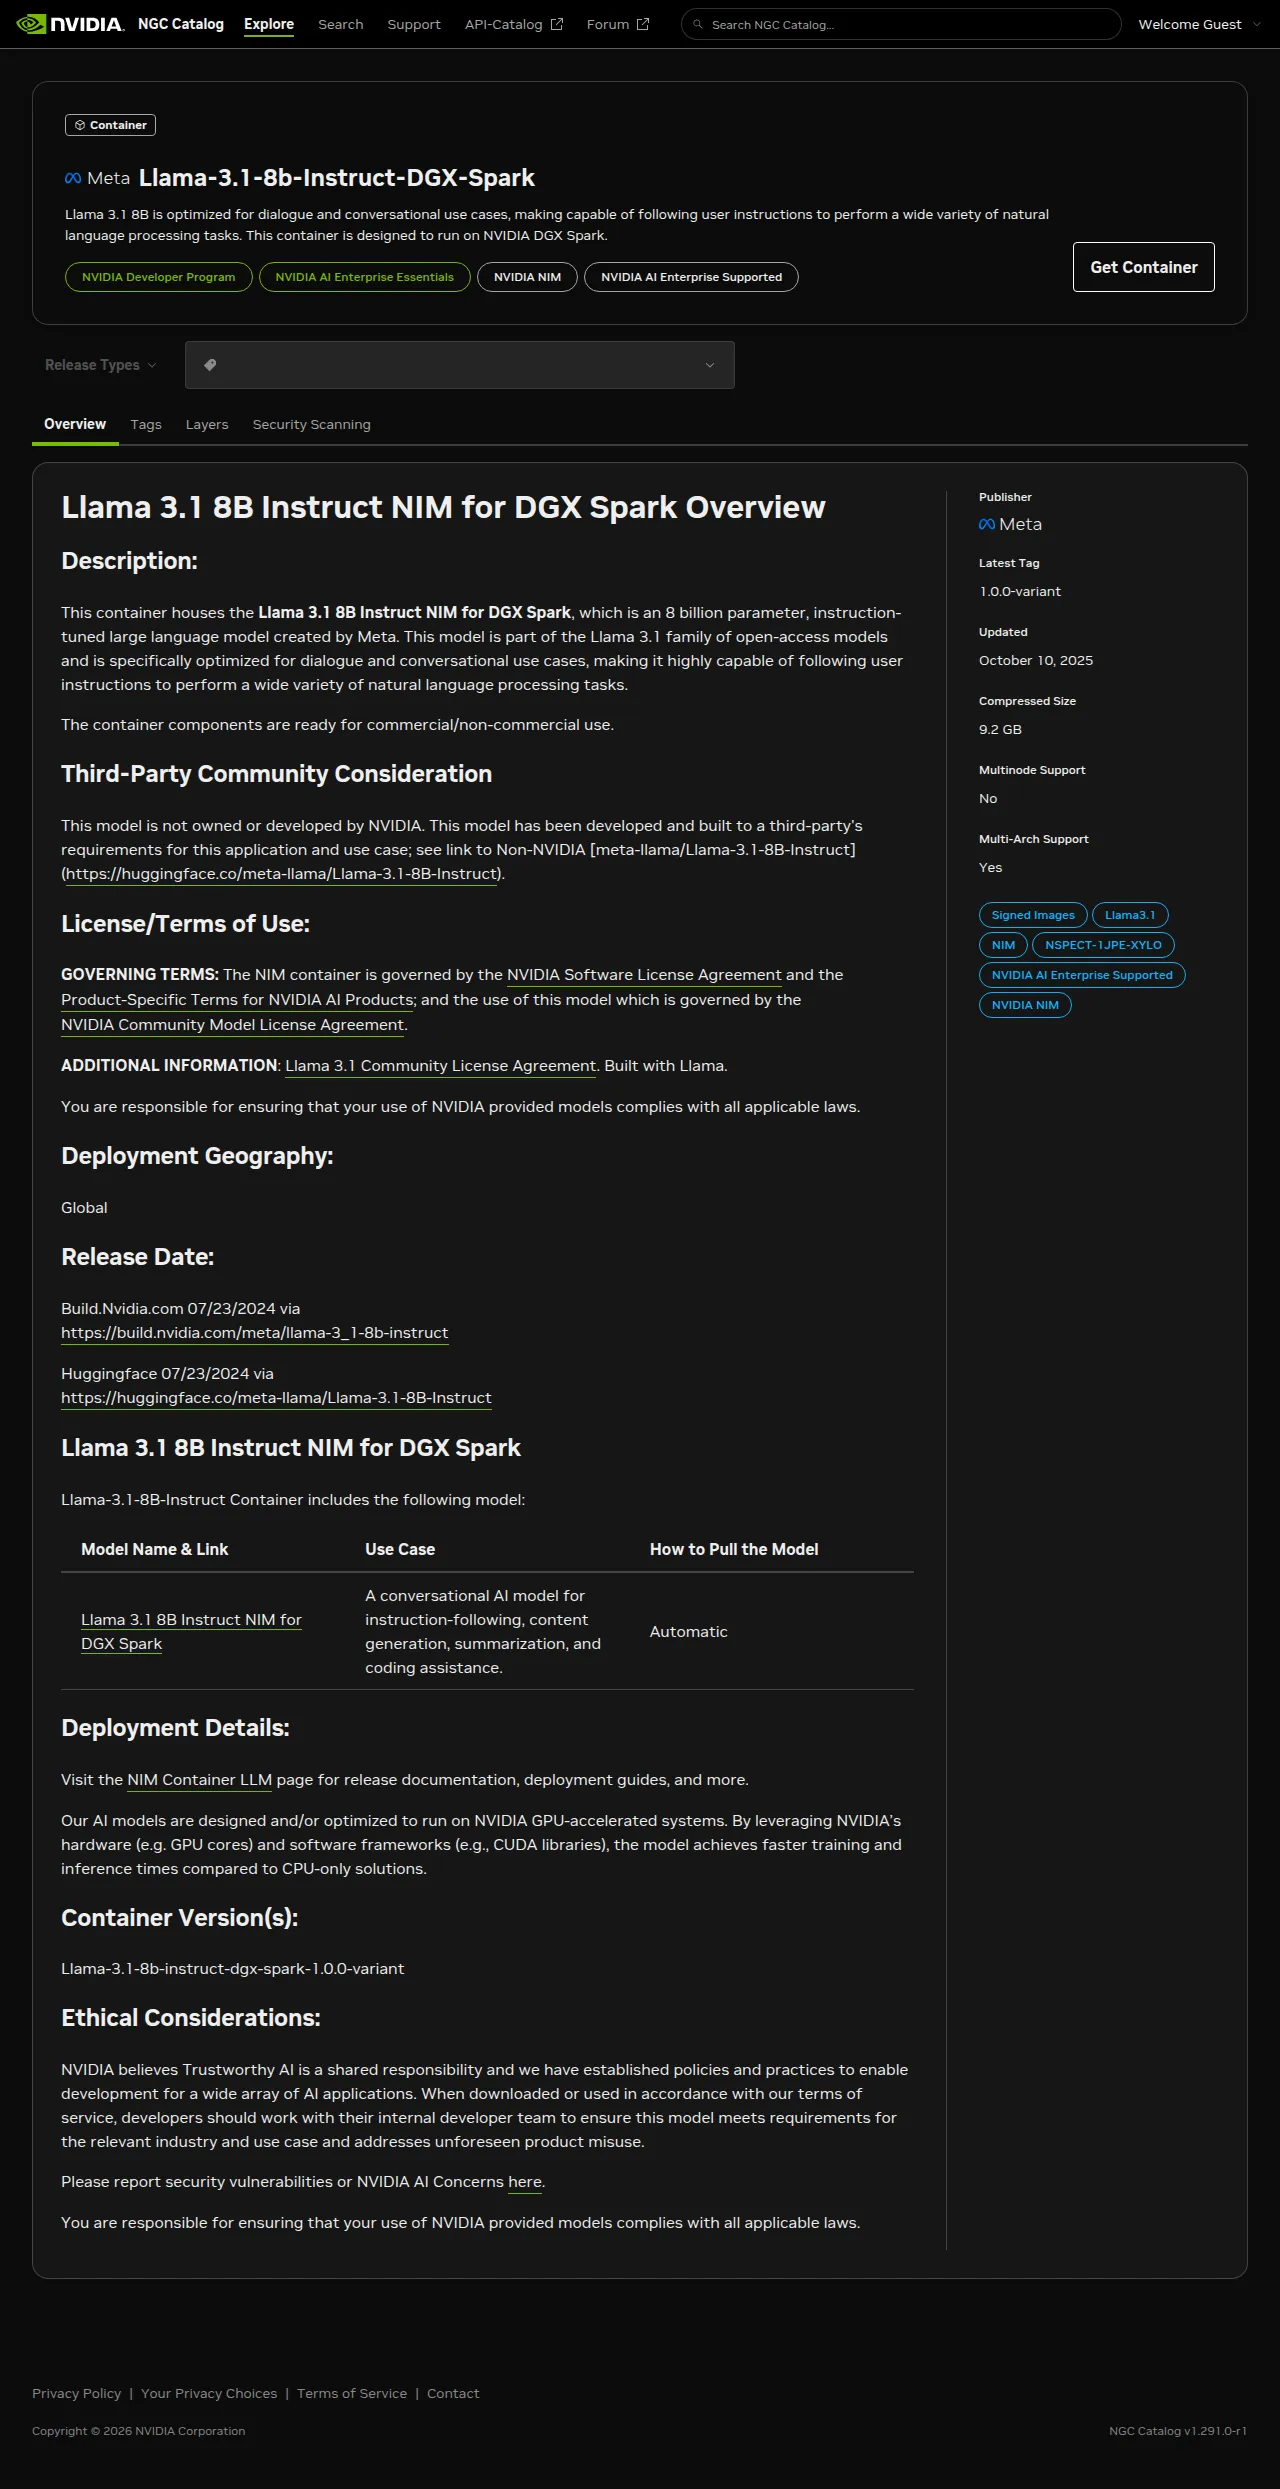This screenshot has width=1280, height=2489.
Task: Click the Llama-3.1-8b-instruct-dgx-spark-1.0.0-variant version text
Action: 233,1969
